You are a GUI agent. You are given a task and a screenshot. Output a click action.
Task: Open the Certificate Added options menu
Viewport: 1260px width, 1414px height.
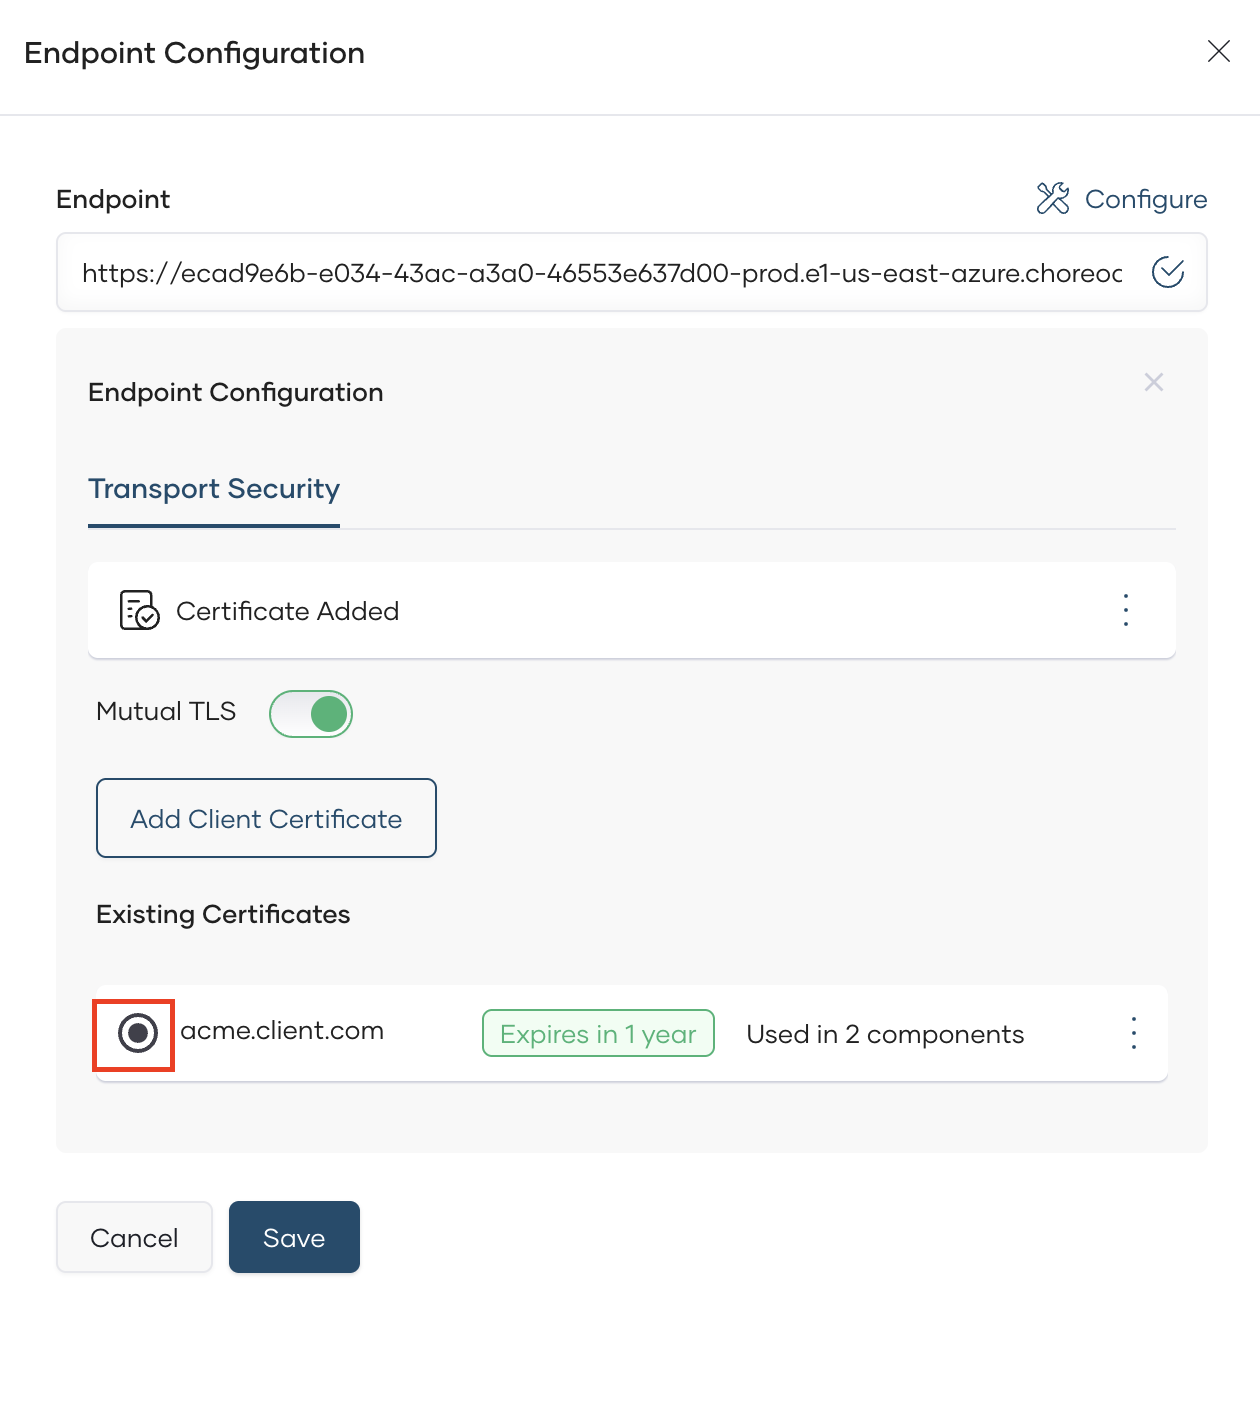(x=1126, y=610)
